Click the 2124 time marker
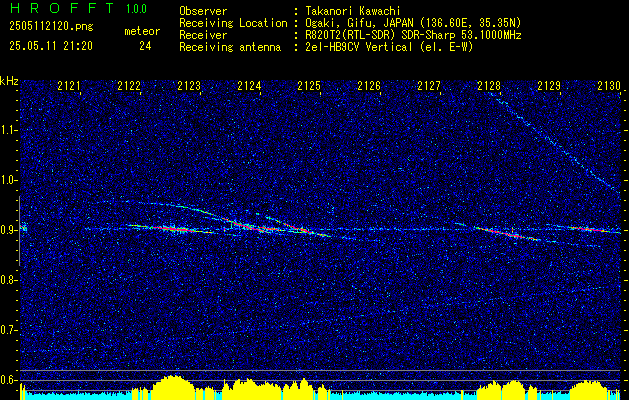629x400 pixels. click(249, 86)
